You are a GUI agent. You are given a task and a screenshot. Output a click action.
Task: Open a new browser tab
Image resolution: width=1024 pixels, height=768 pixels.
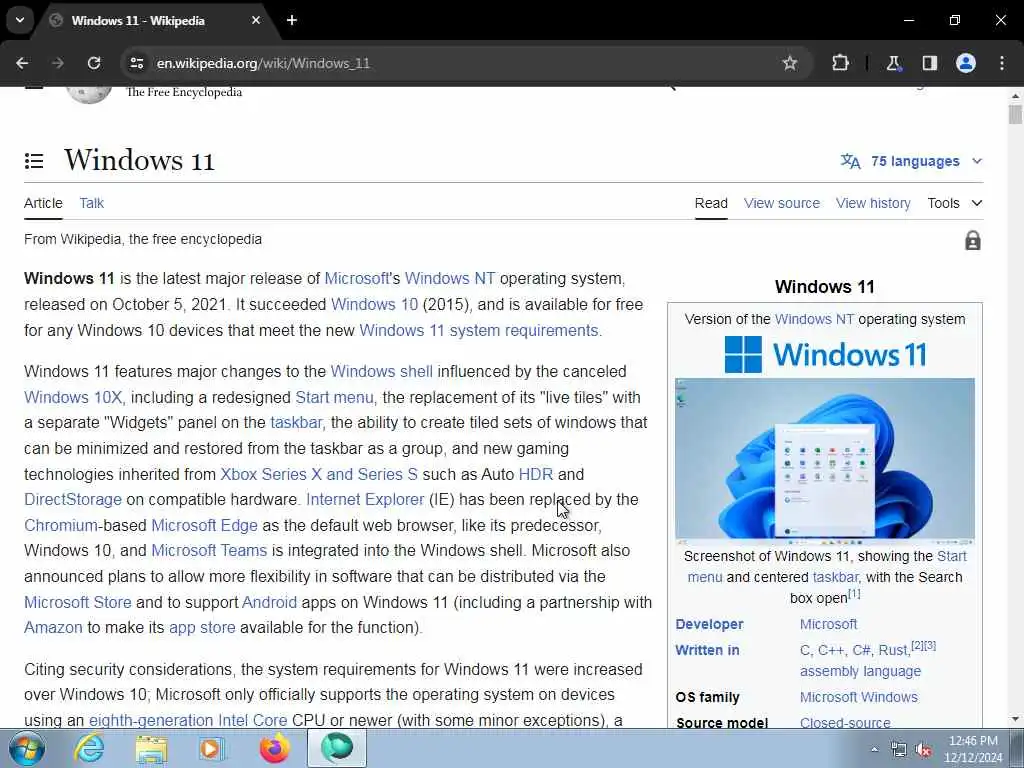[292, 20]
